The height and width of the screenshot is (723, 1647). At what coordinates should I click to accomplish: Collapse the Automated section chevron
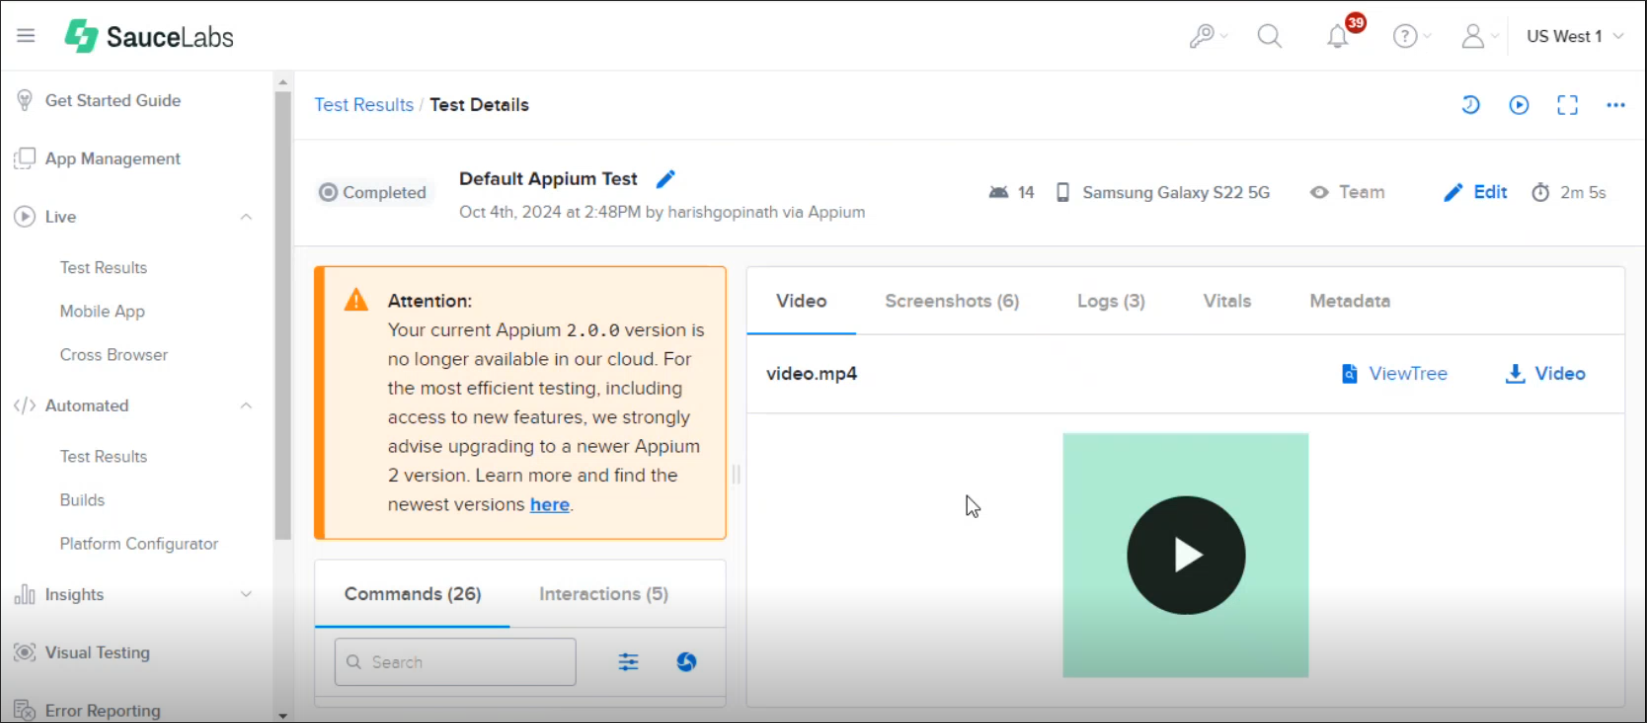[x=246, y=405]
